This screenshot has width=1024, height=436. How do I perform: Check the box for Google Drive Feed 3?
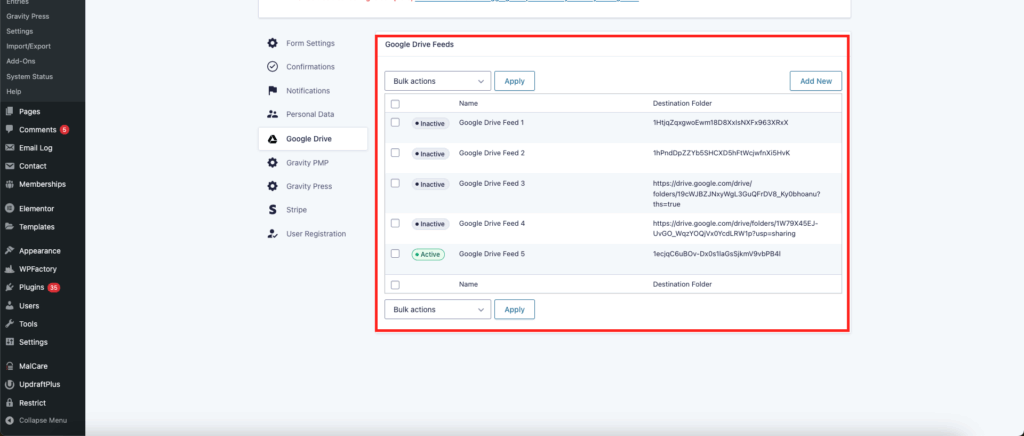tap(395, 183)
